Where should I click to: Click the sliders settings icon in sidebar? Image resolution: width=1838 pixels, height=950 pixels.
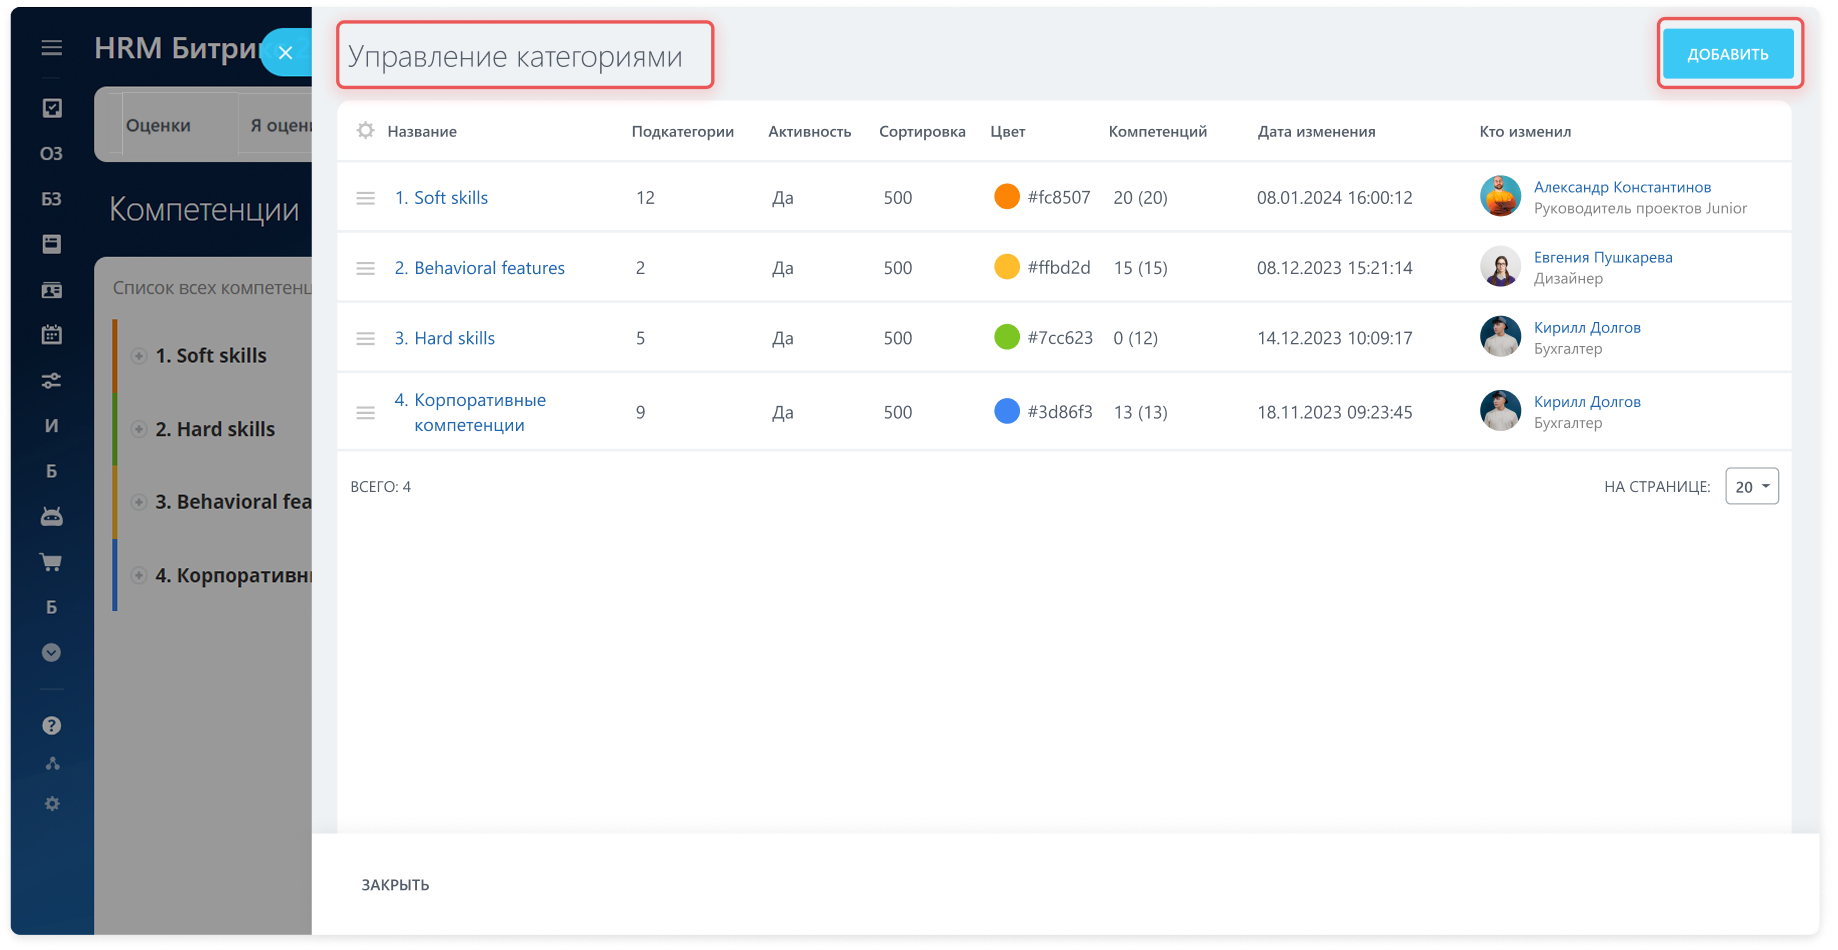click(x=52, y=381)
